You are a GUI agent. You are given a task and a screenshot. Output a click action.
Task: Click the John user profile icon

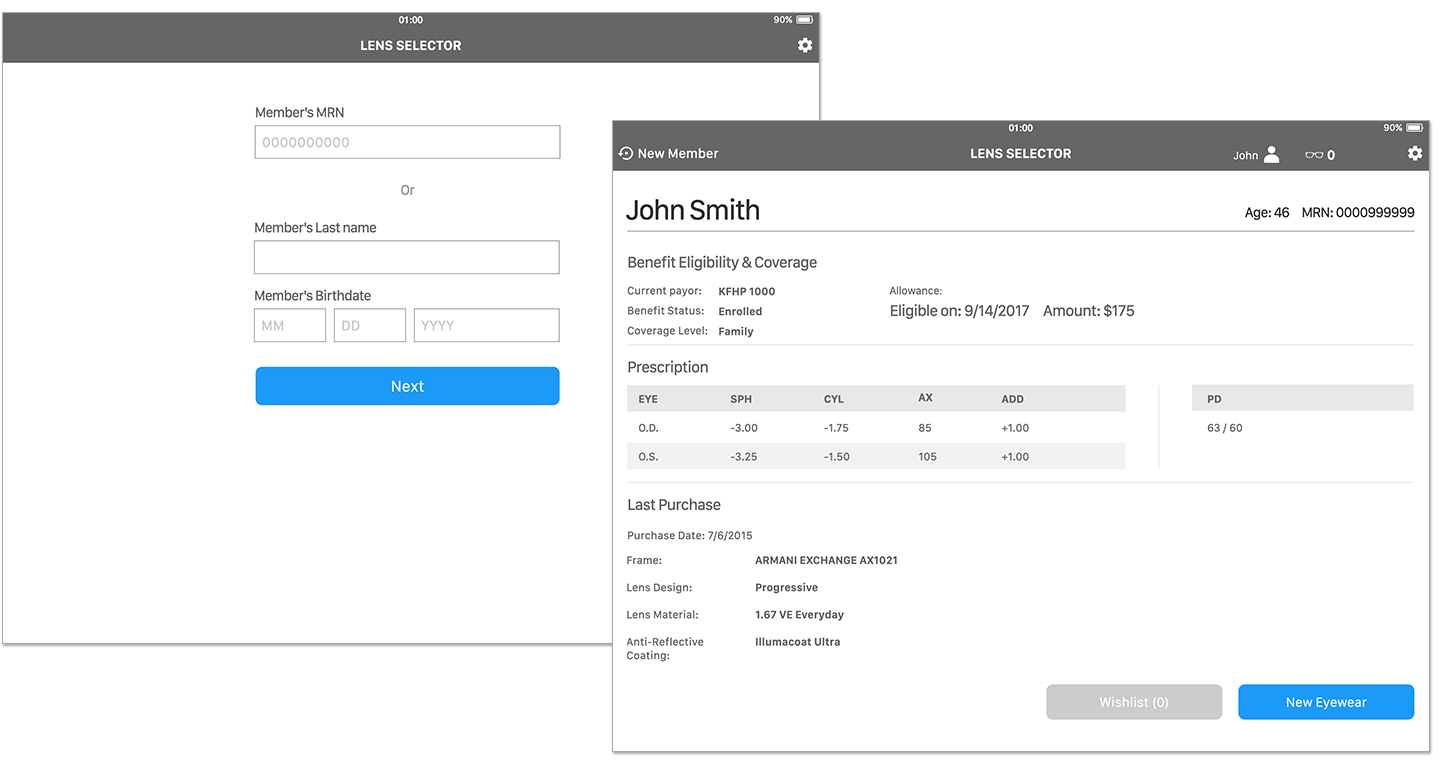[x=1271, y=154]
